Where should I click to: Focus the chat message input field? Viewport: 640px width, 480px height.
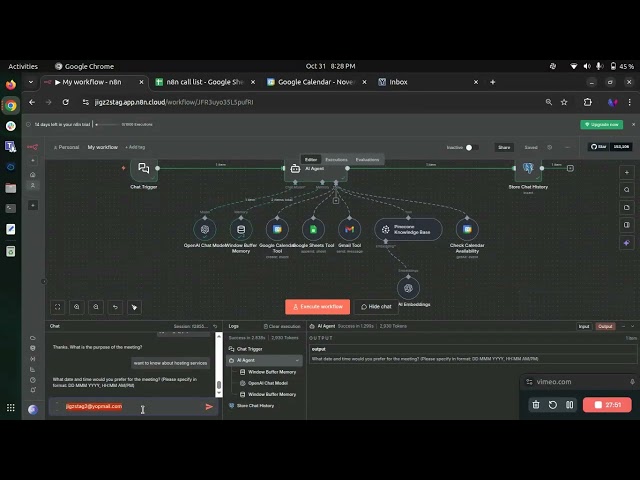coord(131,407)
